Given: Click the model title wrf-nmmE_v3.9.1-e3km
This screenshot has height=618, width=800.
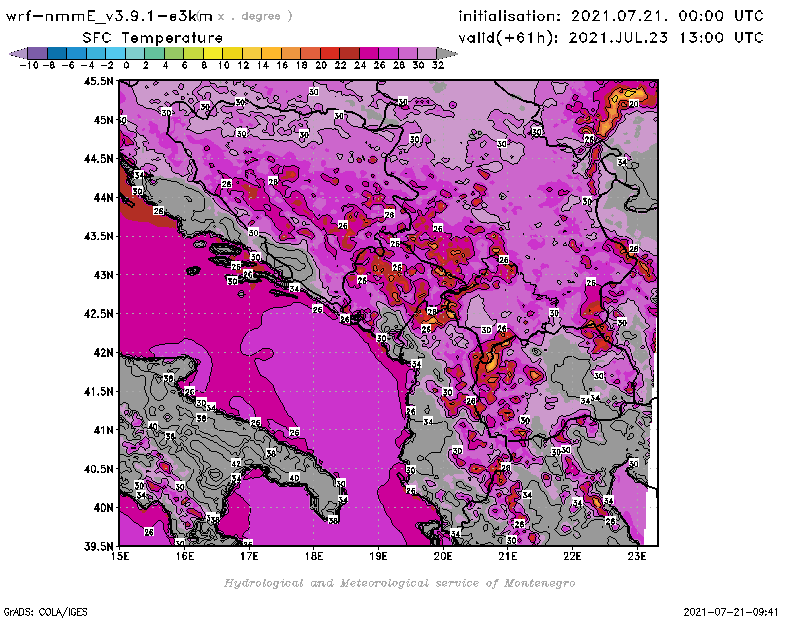Looking at the screenshot, I should 109,16.
